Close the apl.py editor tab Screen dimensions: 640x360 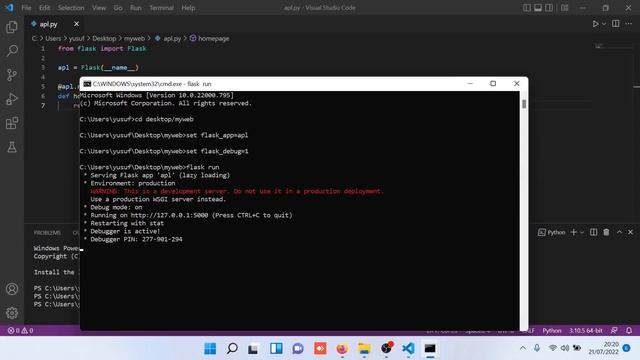pos(76,24)
